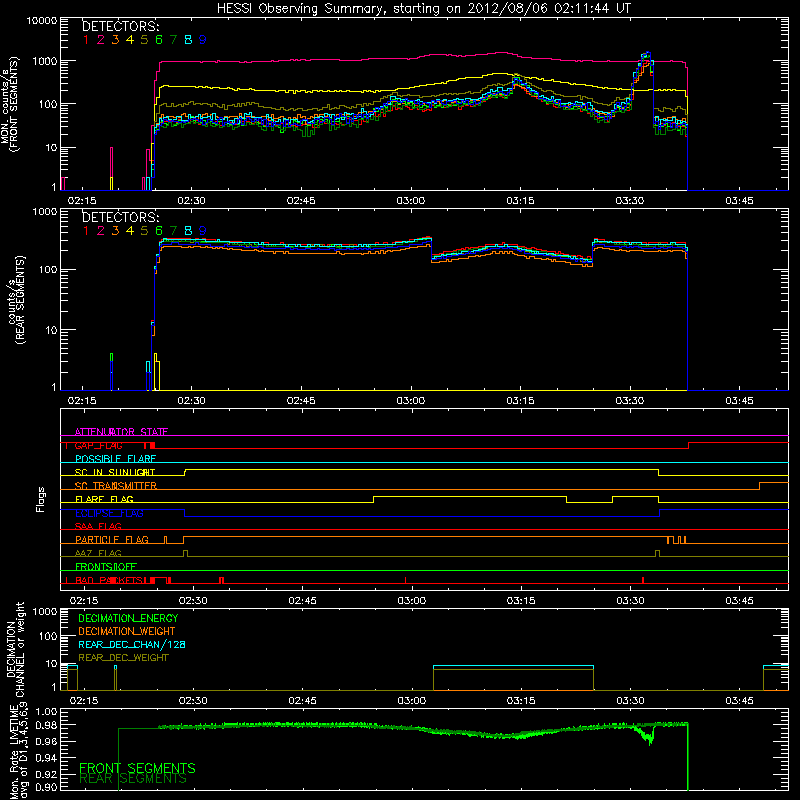Click 02:45 time tick under rear segments plot
This screenshot has height=800, width=800.
pyautogui.click(x=301, y=401)
